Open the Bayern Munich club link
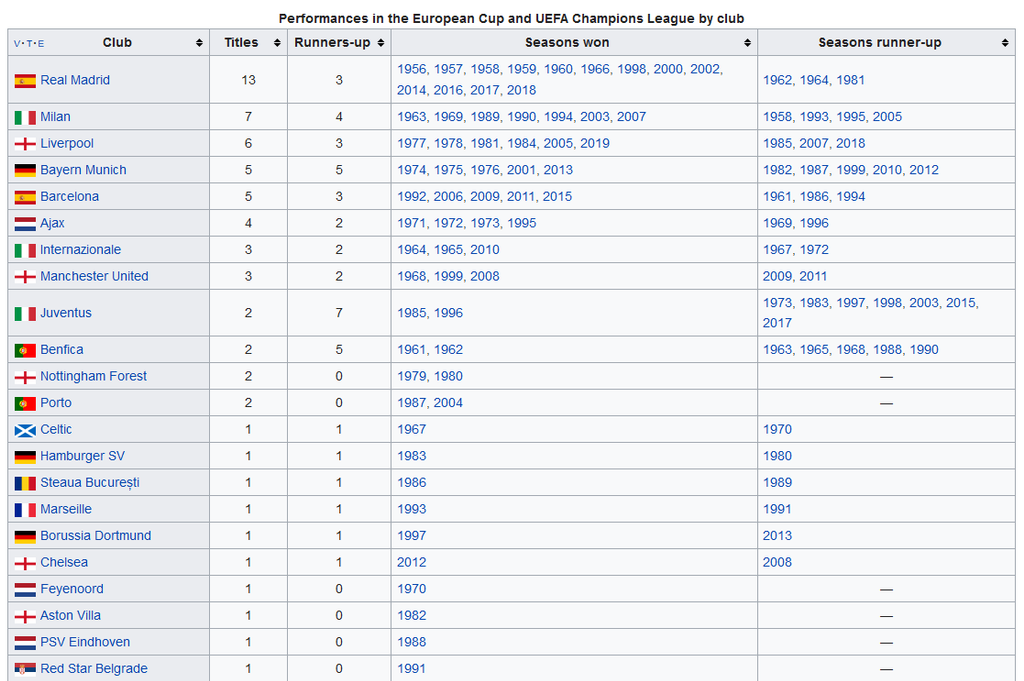 click(x=84, y=170)
